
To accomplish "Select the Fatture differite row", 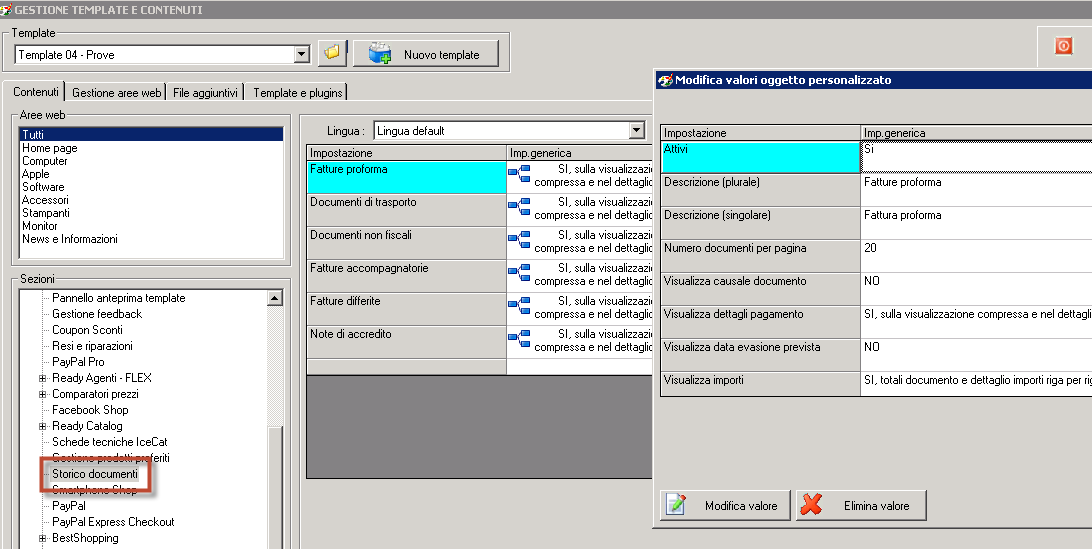I will (407, 309).
